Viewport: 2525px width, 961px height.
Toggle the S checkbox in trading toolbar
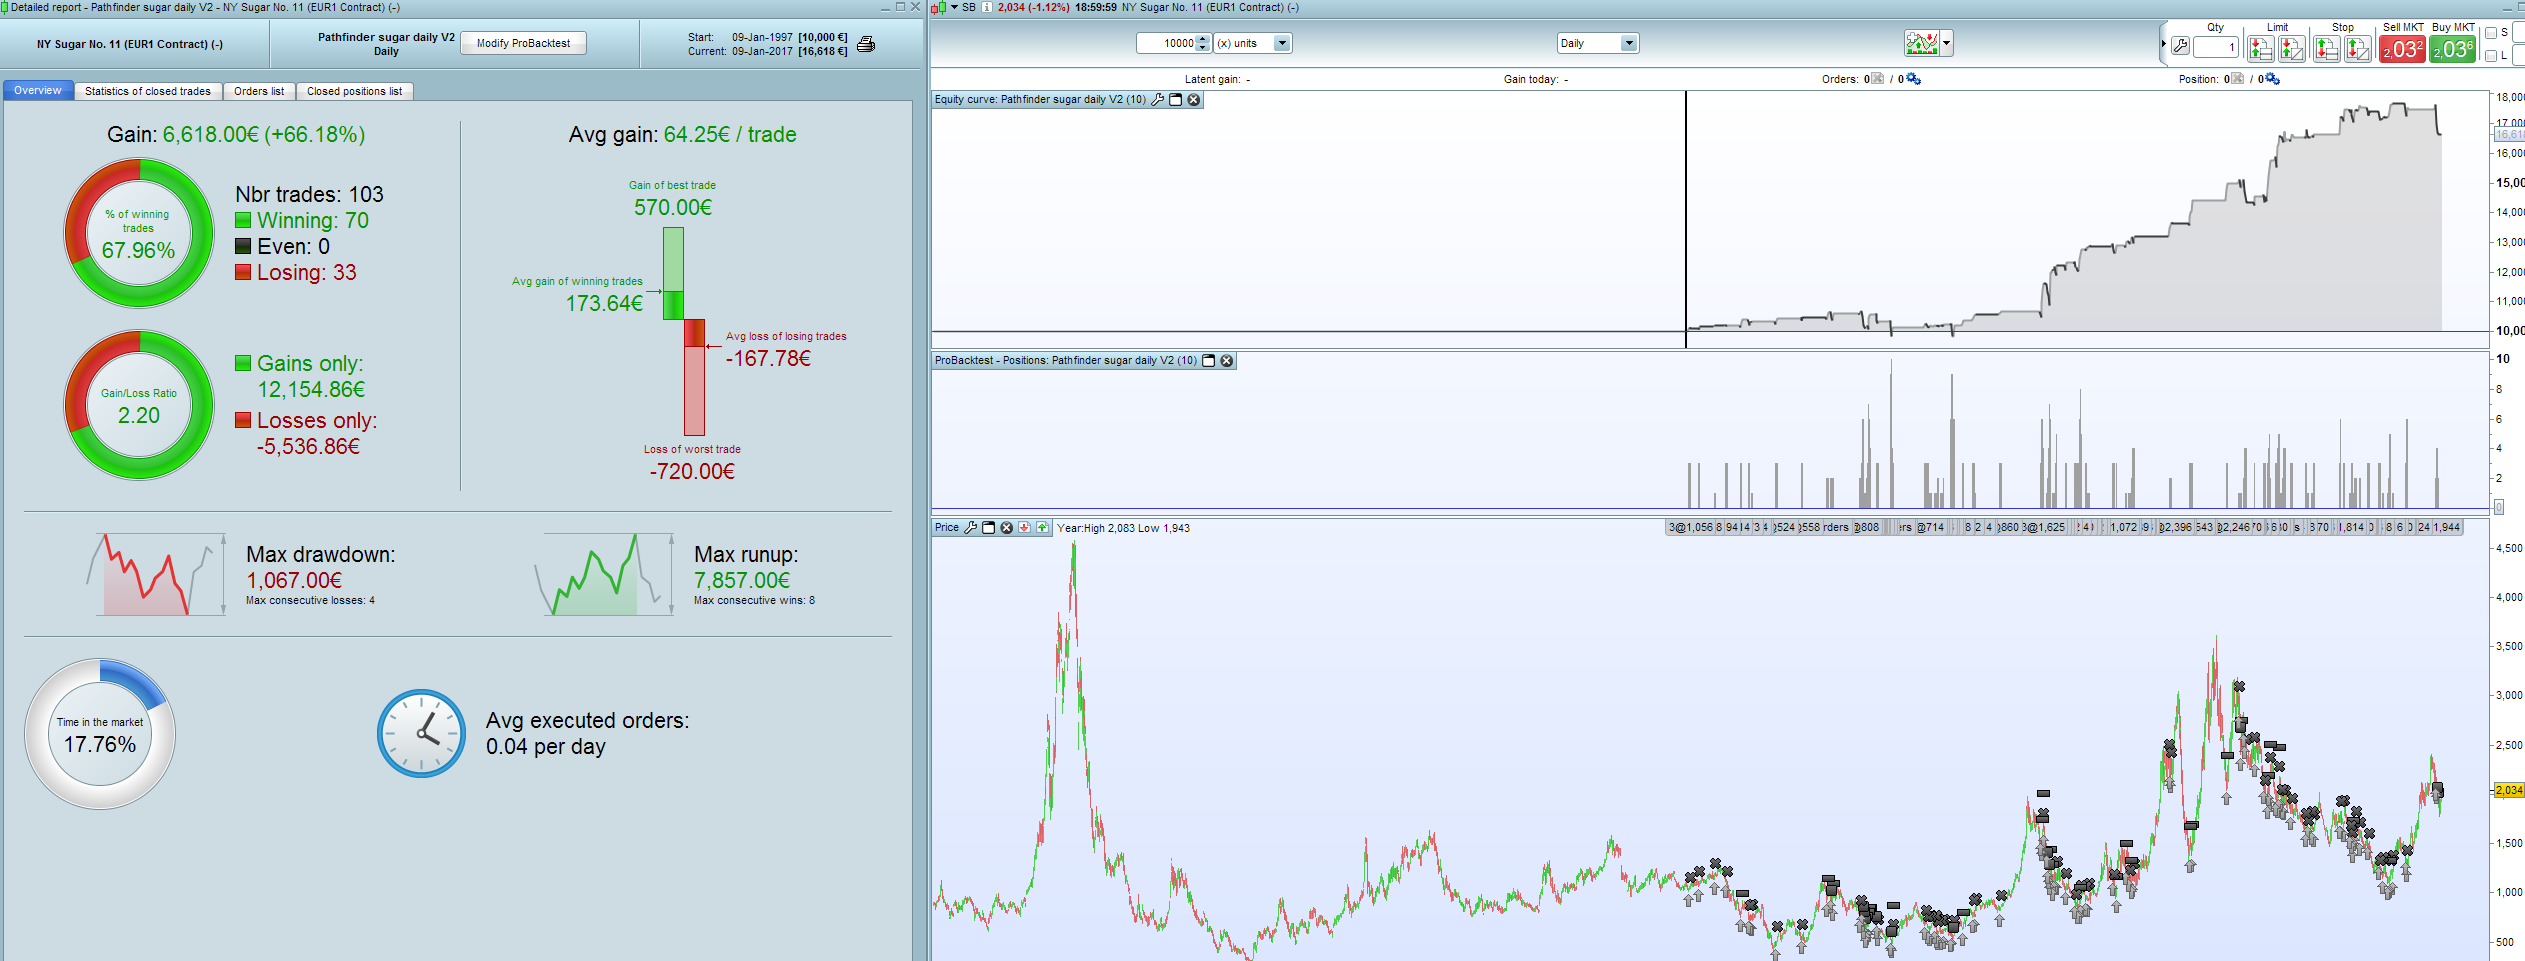click(2491, 33)
